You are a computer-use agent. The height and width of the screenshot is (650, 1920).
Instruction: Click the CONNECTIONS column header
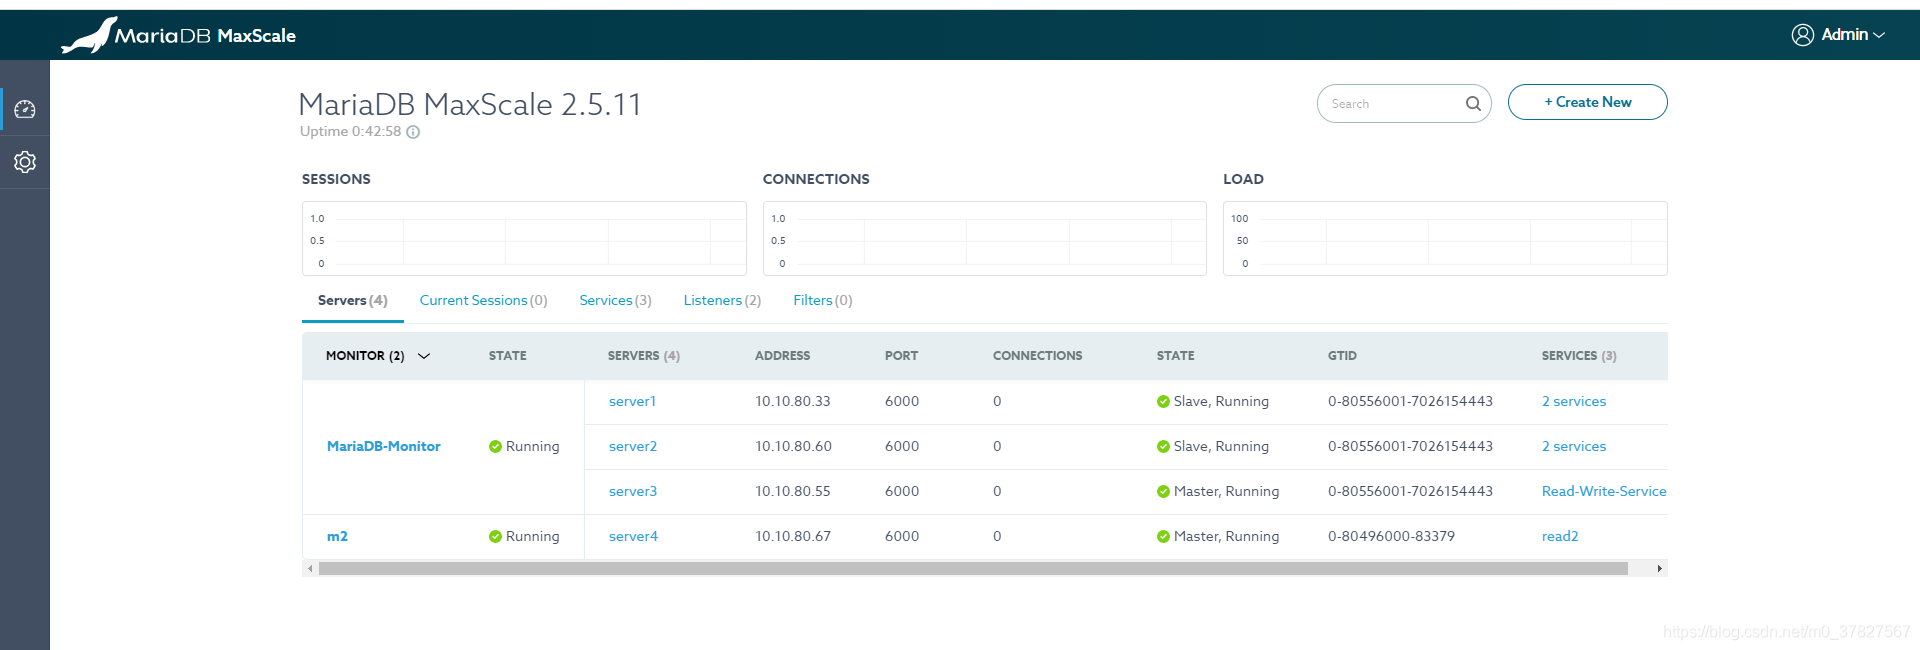click(x=1037, y=356)
